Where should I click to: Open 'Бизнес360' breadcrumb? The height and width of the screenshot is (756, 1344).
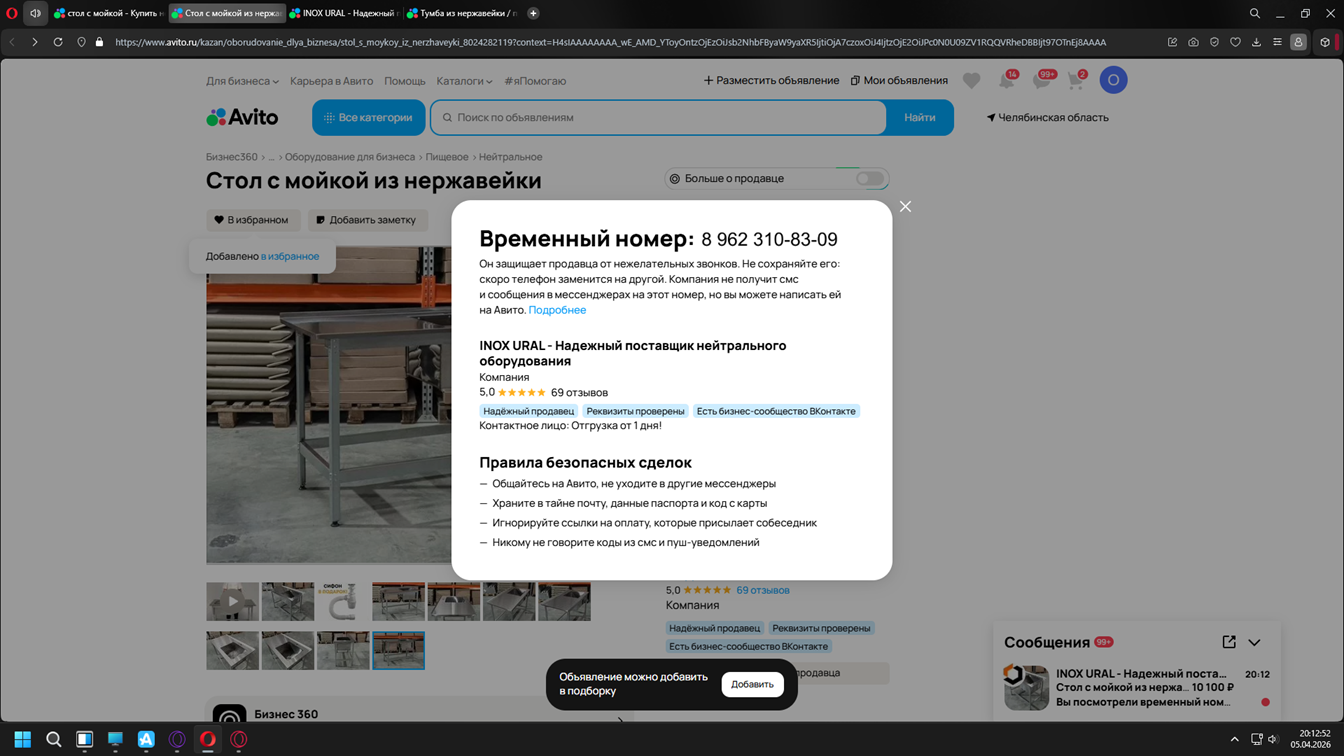tap(232, 157)
